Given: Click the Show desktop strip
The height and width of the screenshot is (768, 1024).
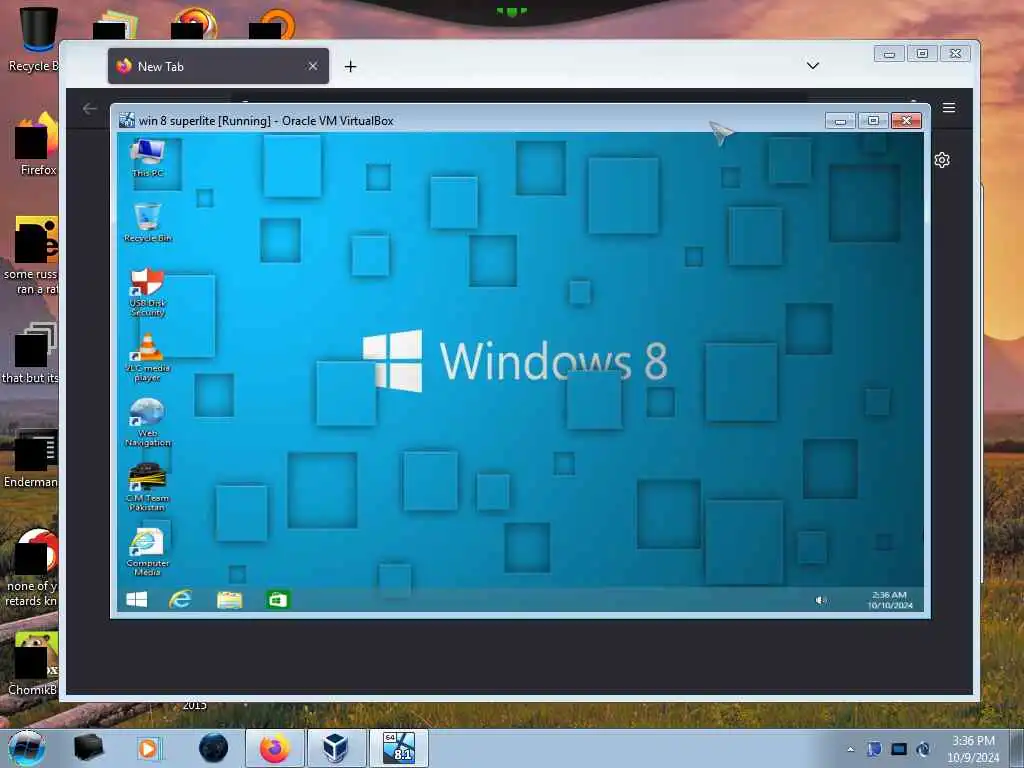Looking at the screenshot, I should coord(1016,748).
